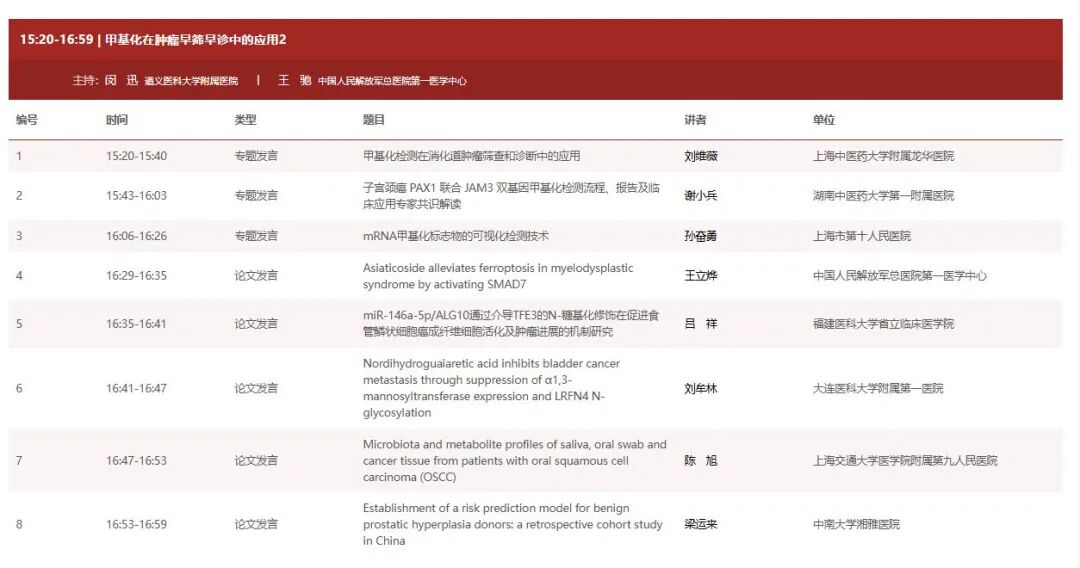Click the 讲者 column header
This screenshot has width=1080, height=568.
coord(695,120)
